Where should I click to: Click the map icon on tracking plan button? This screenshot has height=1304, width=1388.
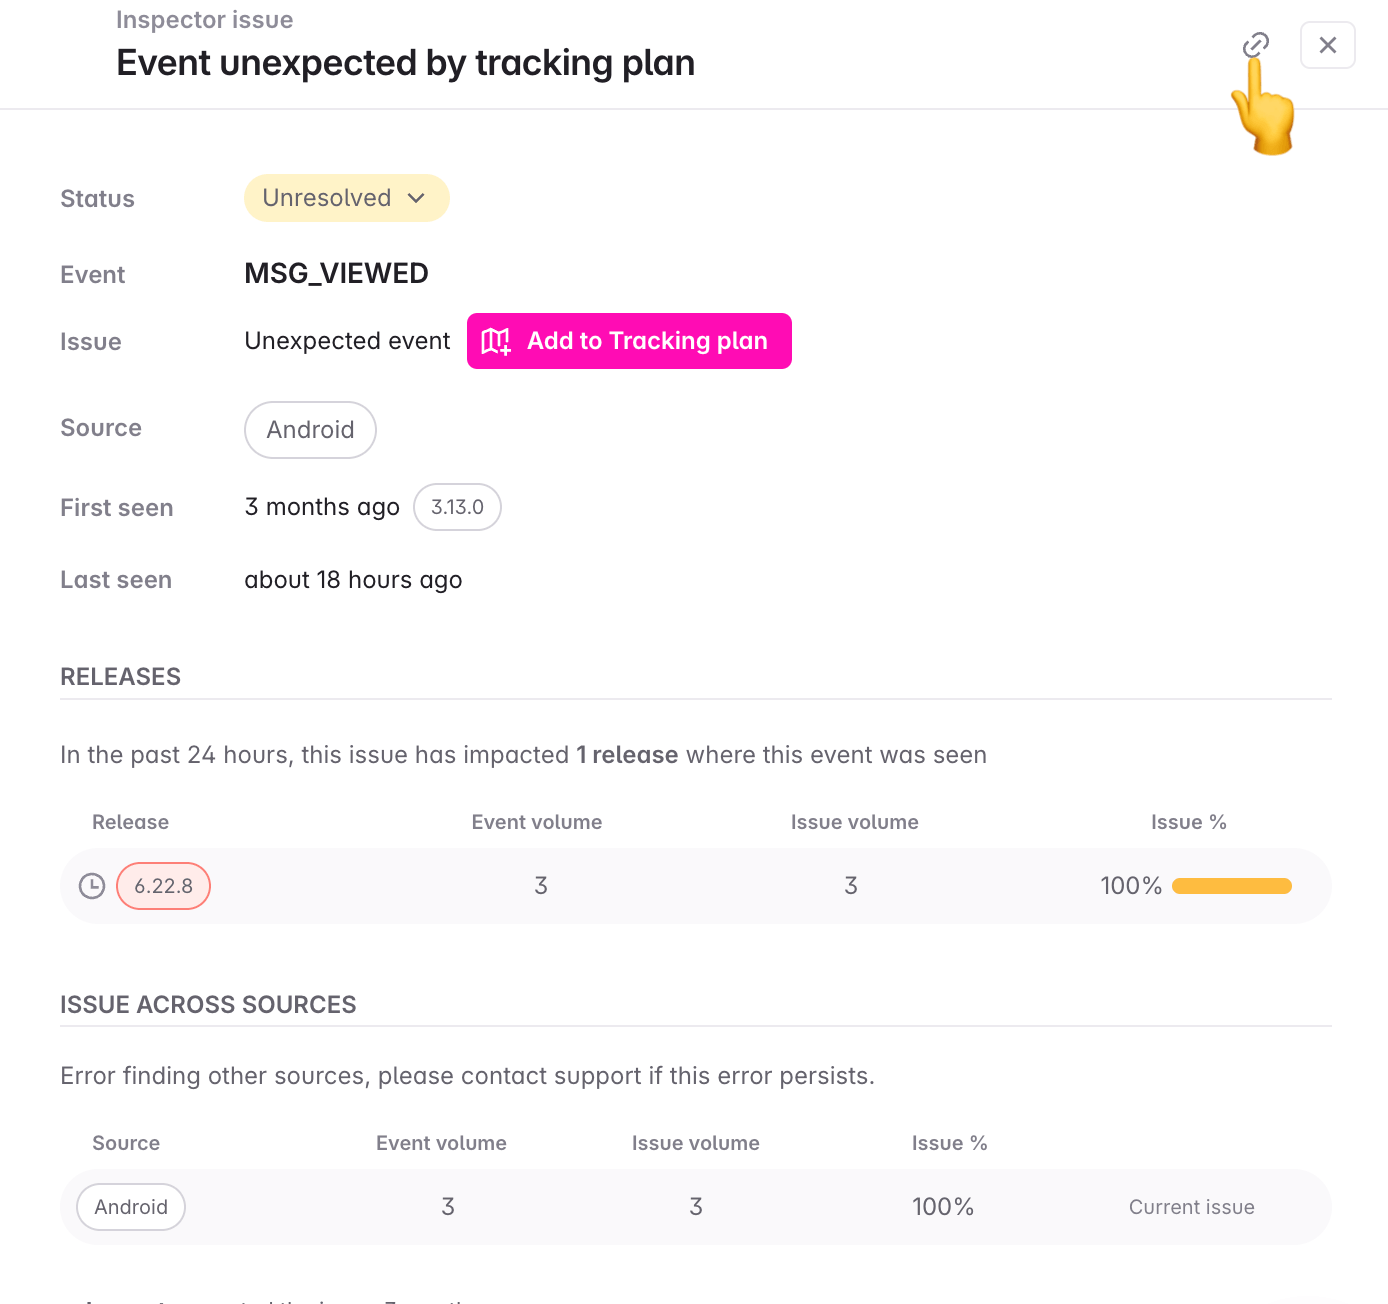pos(496,342)
